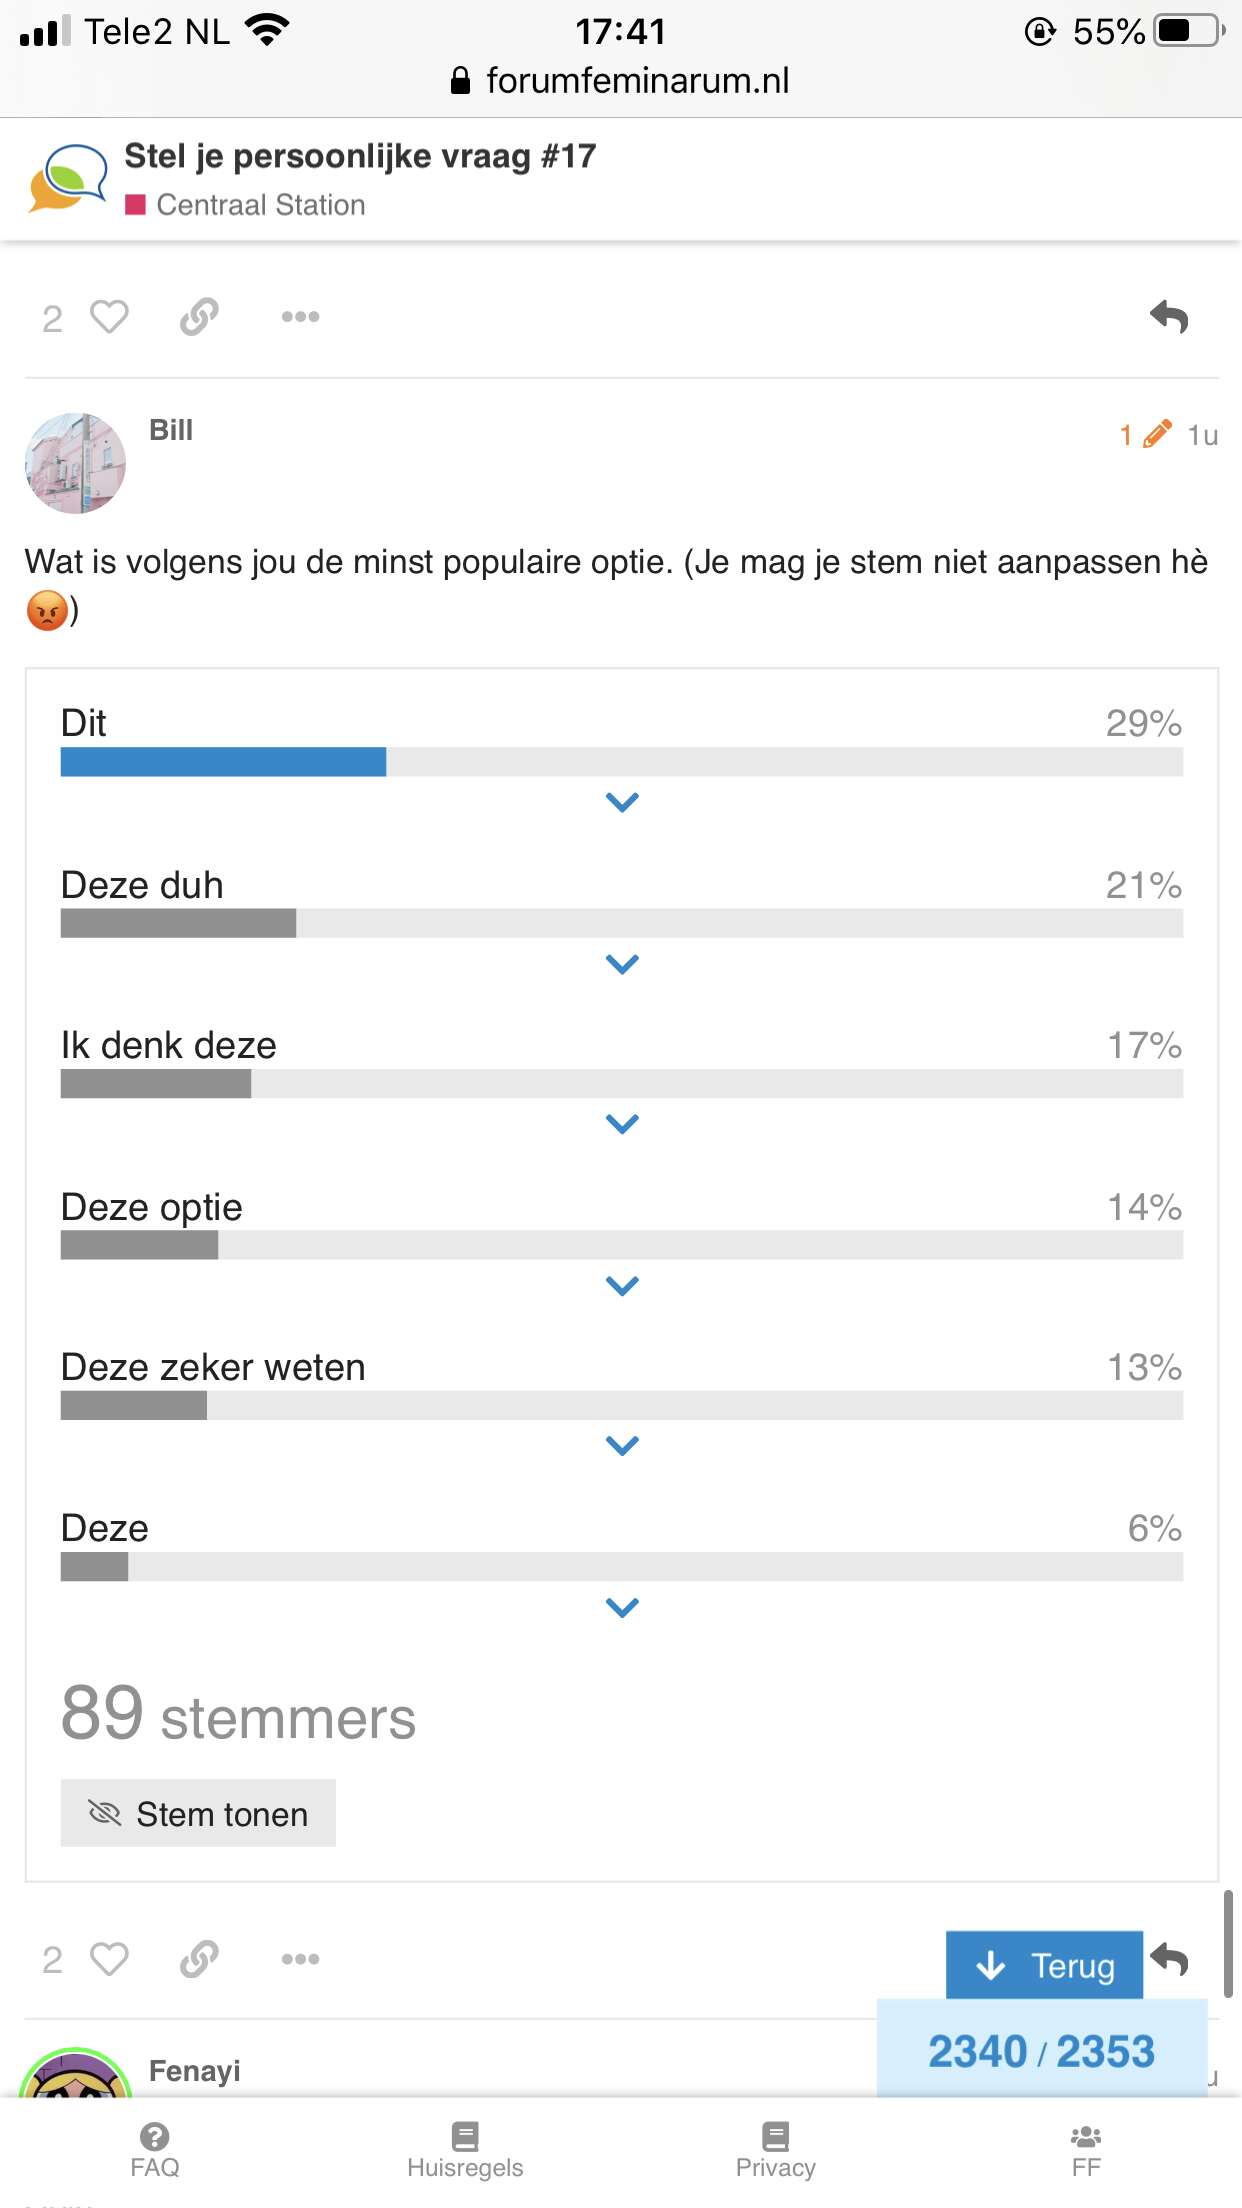Open the three-dot menu below the poll
1242x2208 pixels.
300,1959
